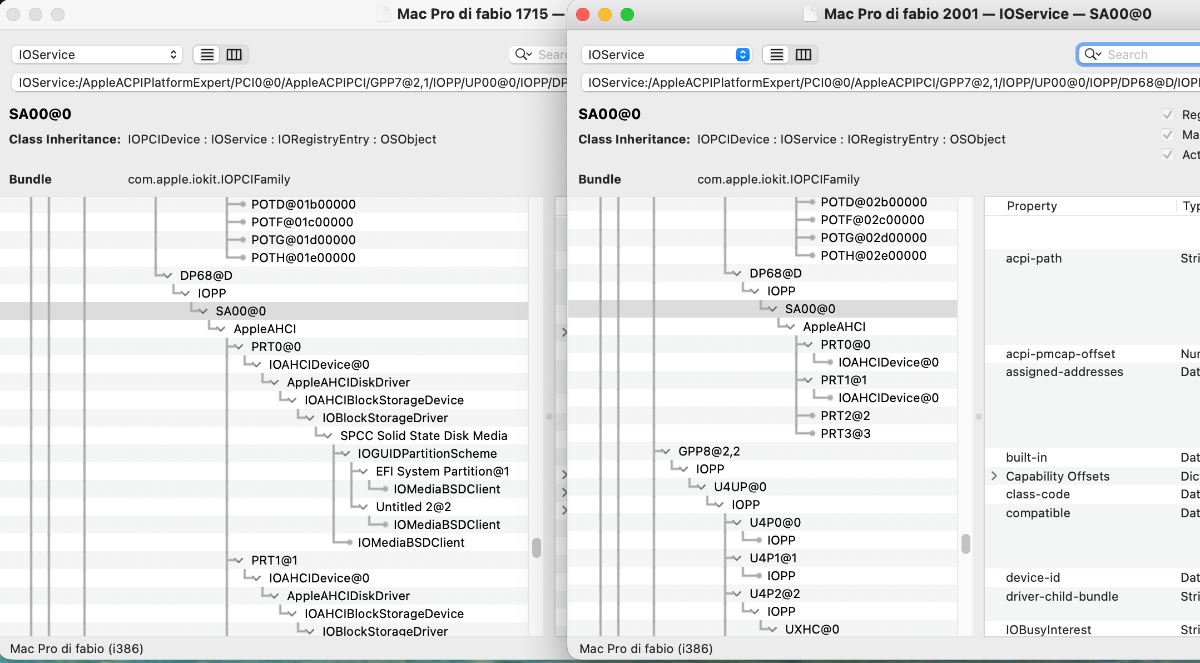The image size is (1200, 663).
Task: Select SPCC Solid State Disk Media entry
Action: pyautogui.click(x=423, y=436)
